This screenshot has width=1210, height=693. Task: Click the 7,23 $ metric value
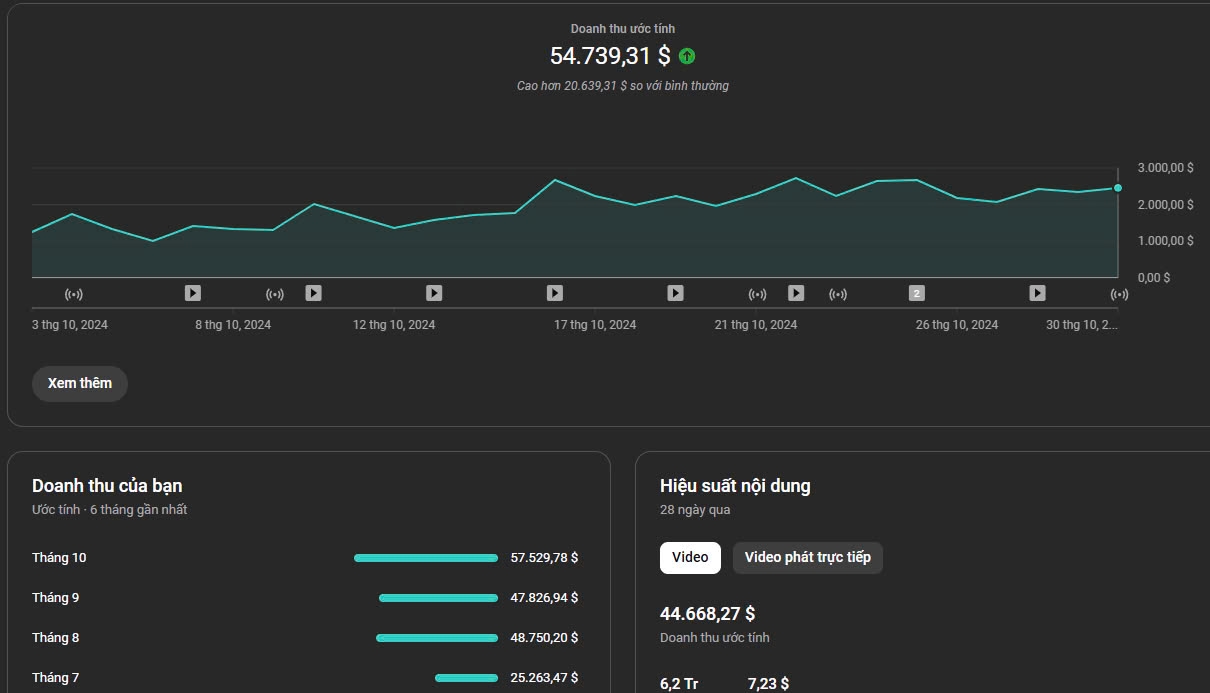point(768,684)
